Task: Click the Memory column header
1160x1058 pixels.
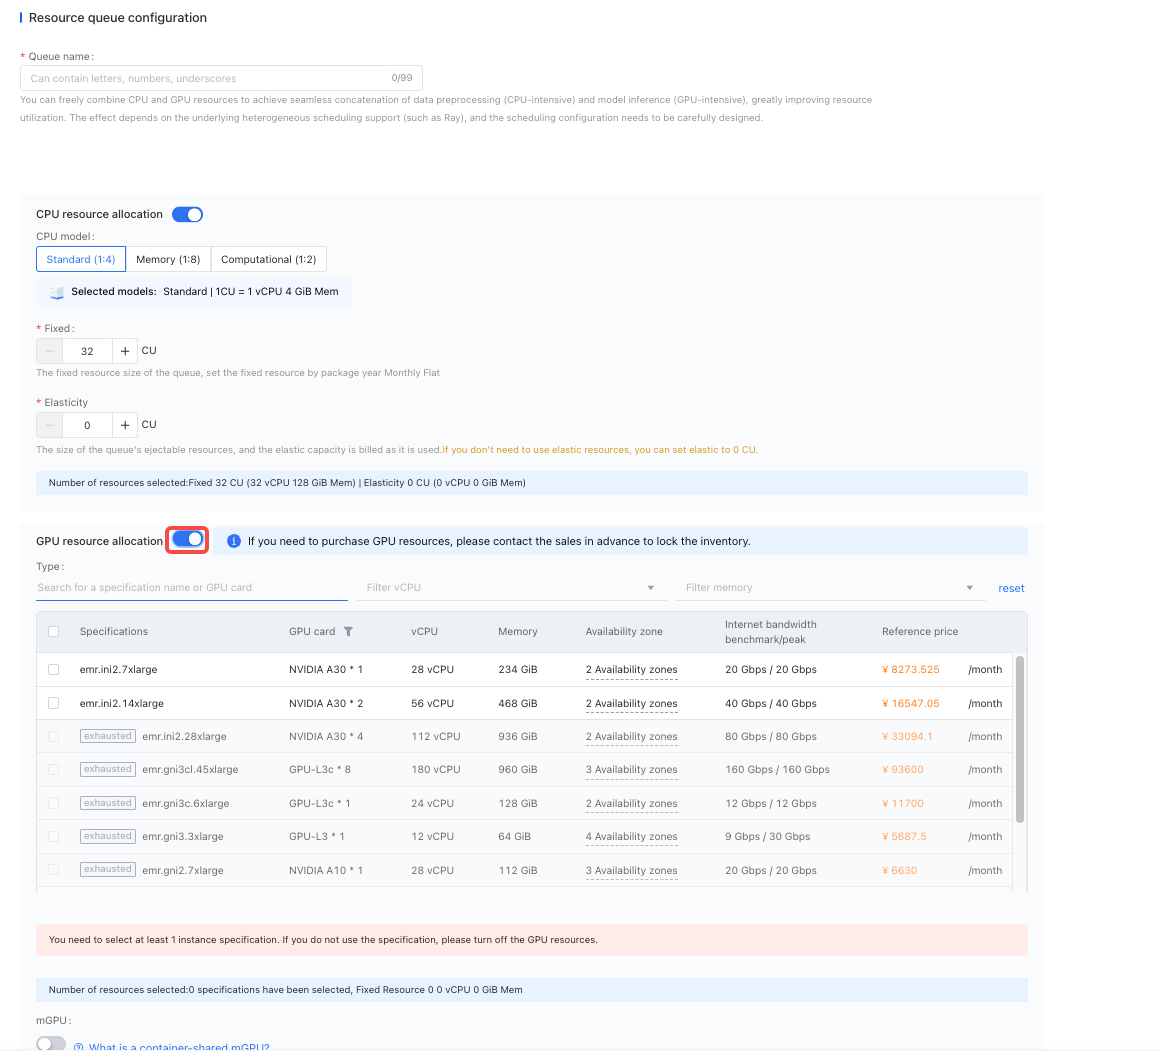Action: coord(518,631)
